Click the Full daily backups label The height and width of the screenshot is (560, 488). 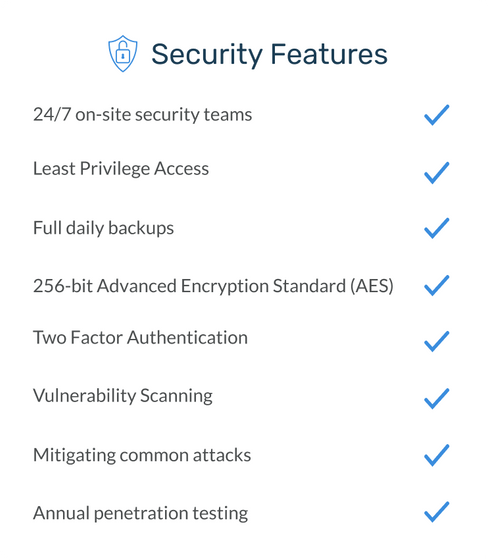pyautogui.click(x=104, y=228)
